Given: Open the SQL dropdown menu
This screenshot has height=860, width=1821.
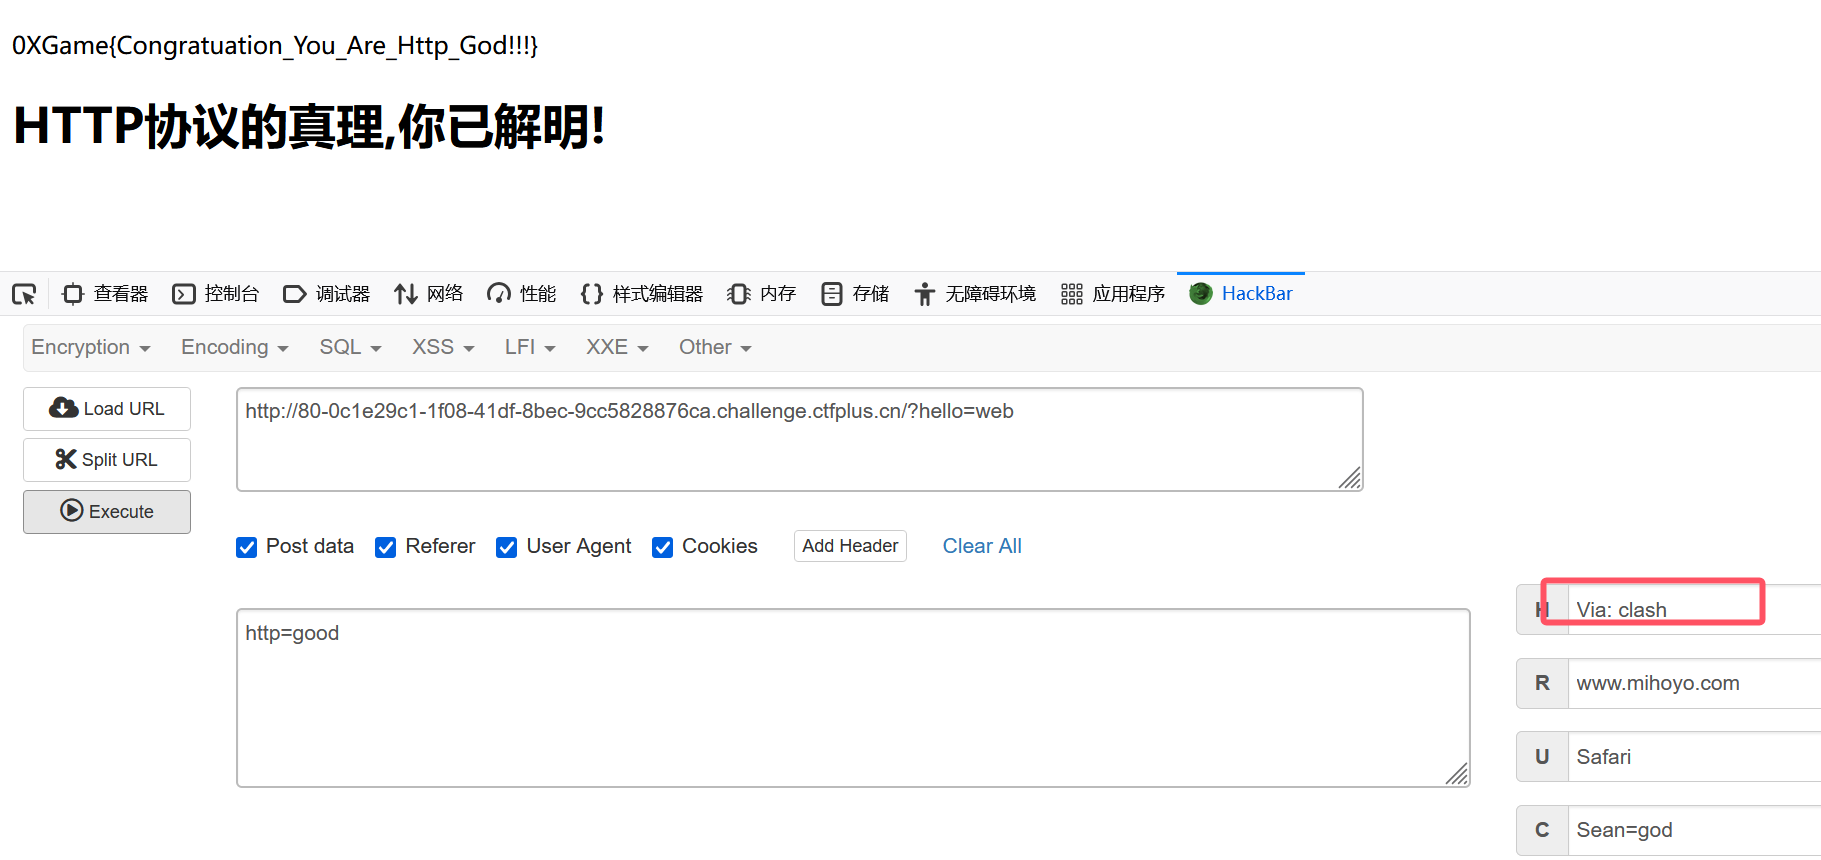Looking at the screenshot, I should [350, 347].
